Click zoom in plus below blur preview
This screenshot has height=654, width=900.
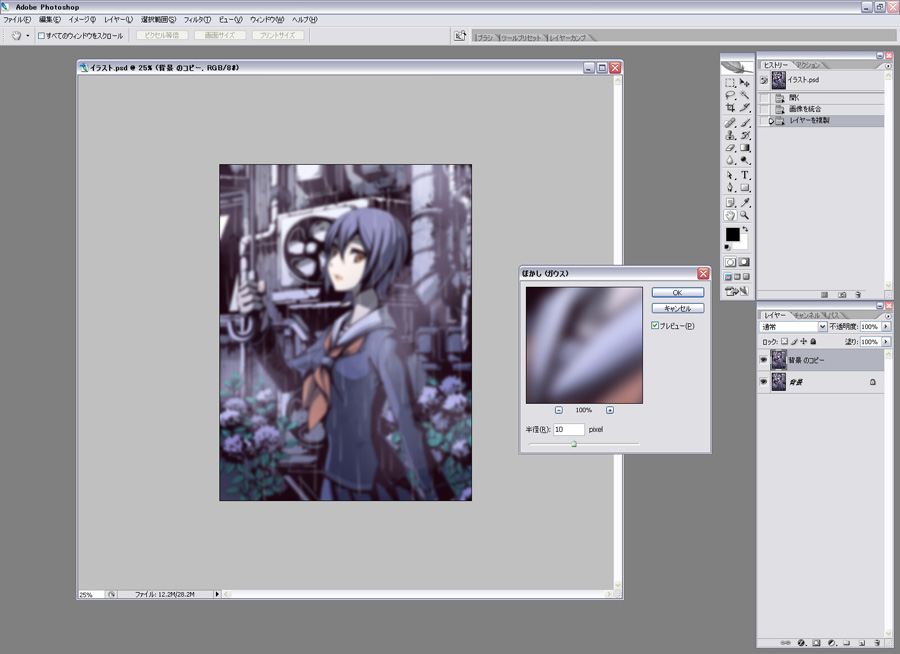point(610,410)
